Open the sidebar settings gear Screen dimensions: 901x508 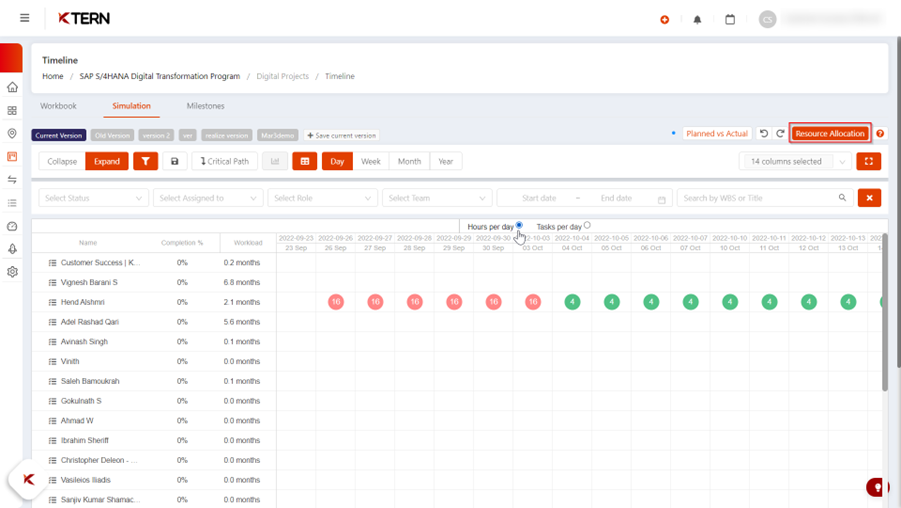click(x=12, y=272)
